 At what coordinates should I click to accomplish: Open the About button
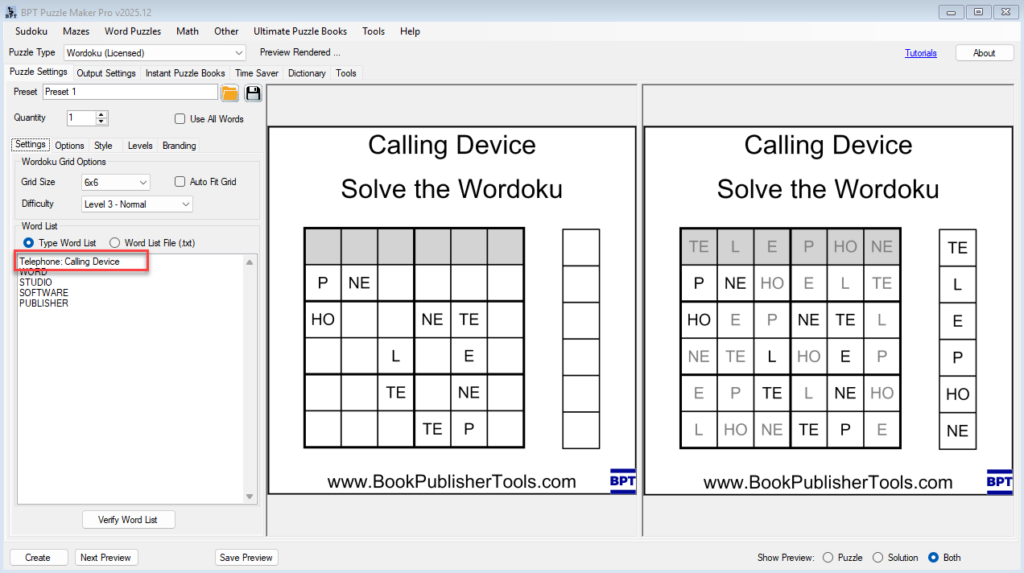(984, 53)
